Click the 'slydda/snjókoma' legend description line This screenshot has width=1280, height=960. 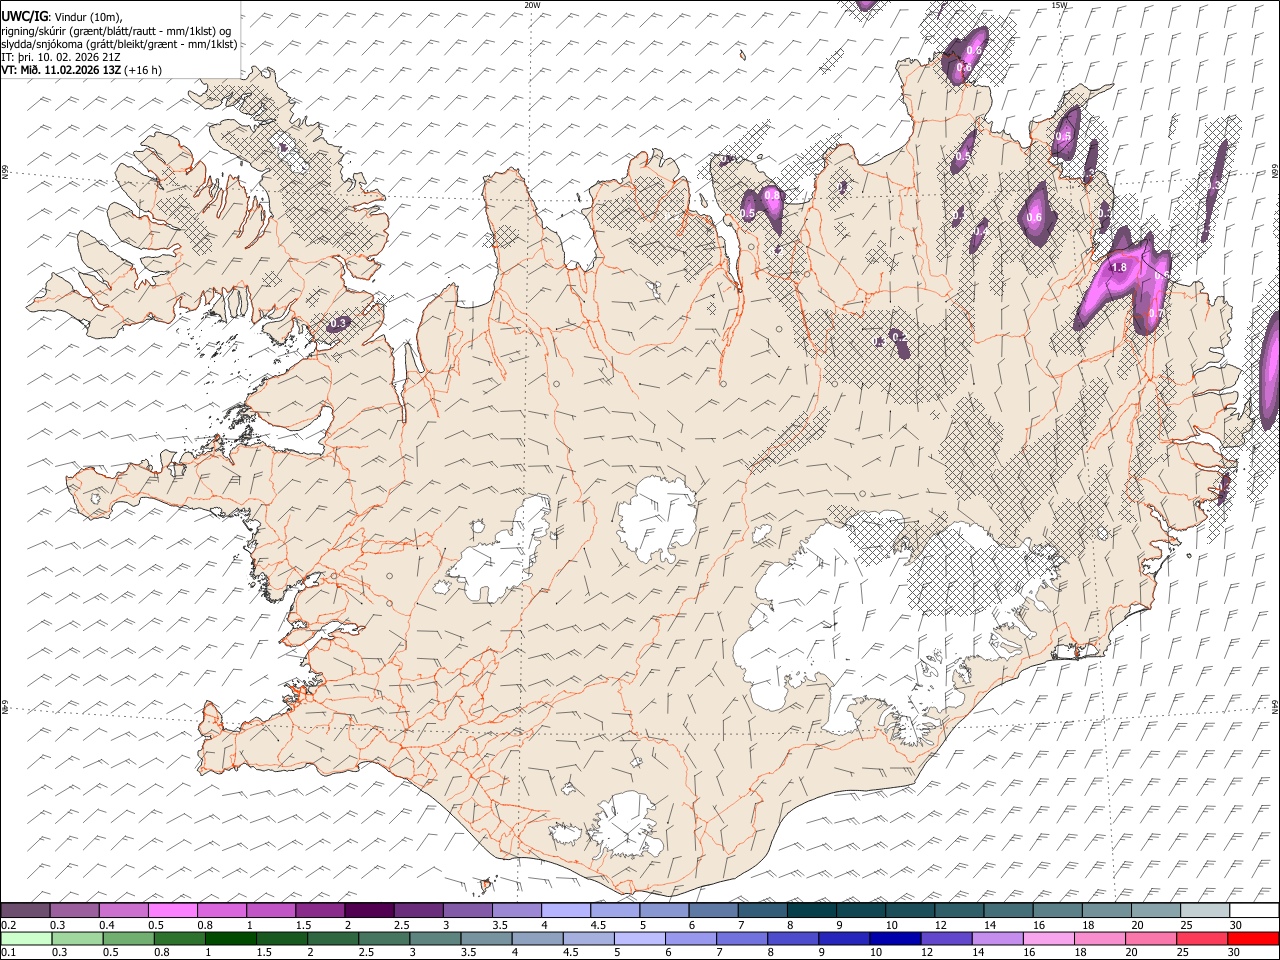(119, 44)
